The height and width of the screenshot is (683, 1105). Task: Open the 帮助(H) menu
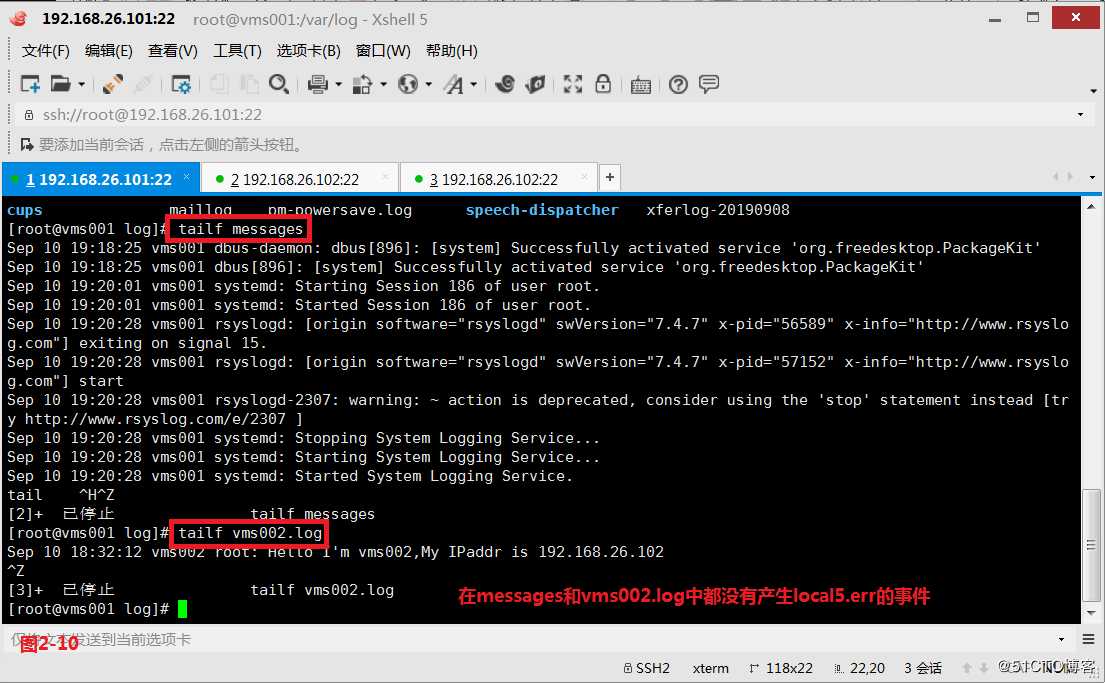(452, 51)
